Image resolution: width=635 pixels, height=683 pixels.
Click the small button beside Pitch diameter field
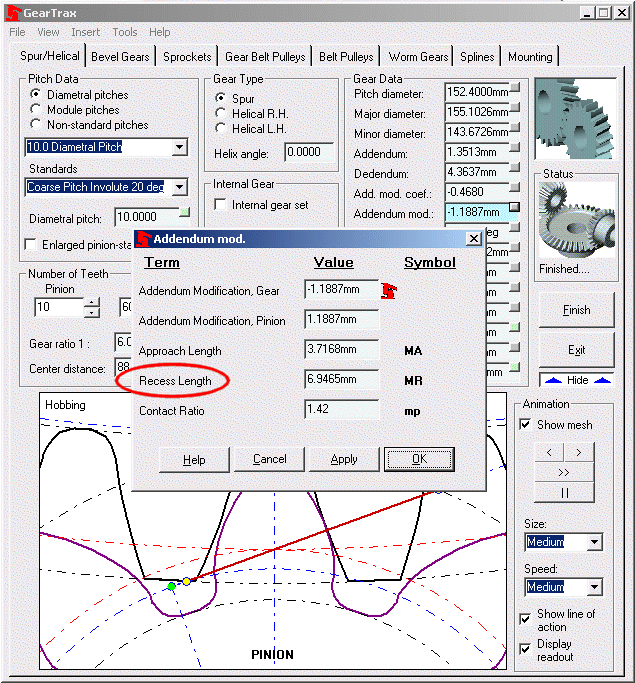[x=515, y=88]
